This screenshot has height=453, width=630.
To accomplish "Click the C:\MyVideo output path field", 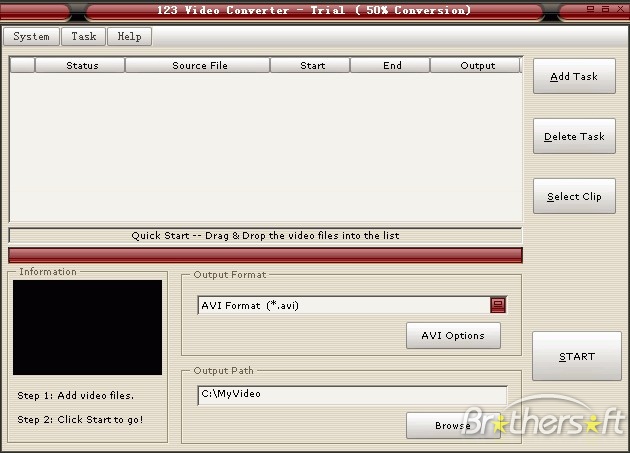I will [x=352, y=395].
